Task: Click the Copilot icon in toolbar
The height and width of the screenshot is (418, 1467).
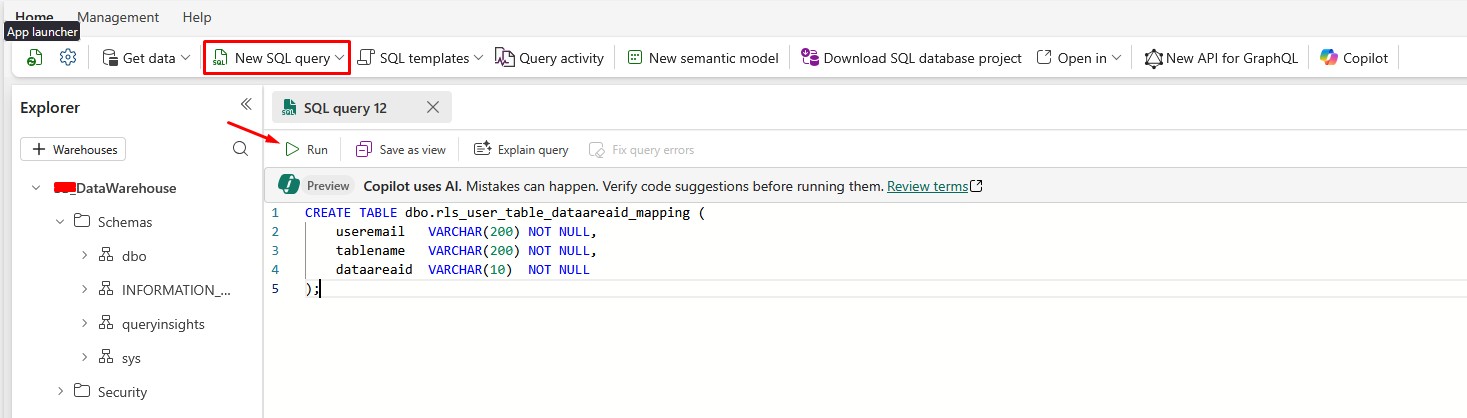Action: pos(1328,58)
